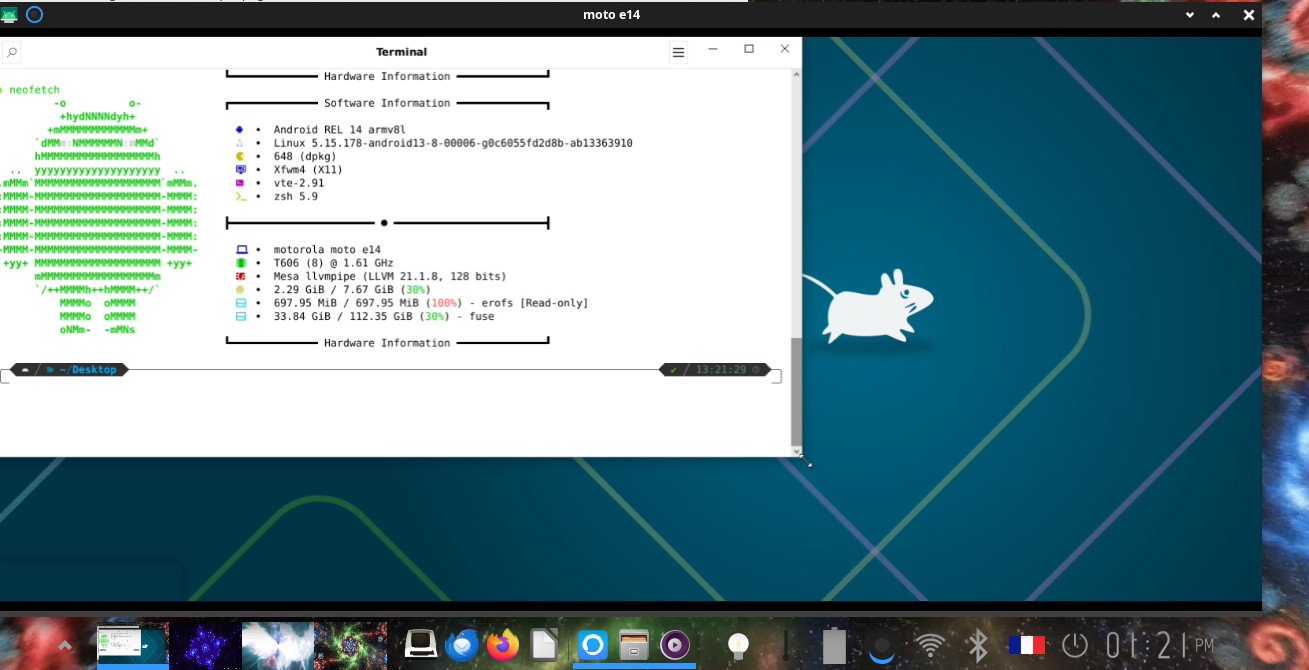Open the purple media player icon in taskbar

676,645
